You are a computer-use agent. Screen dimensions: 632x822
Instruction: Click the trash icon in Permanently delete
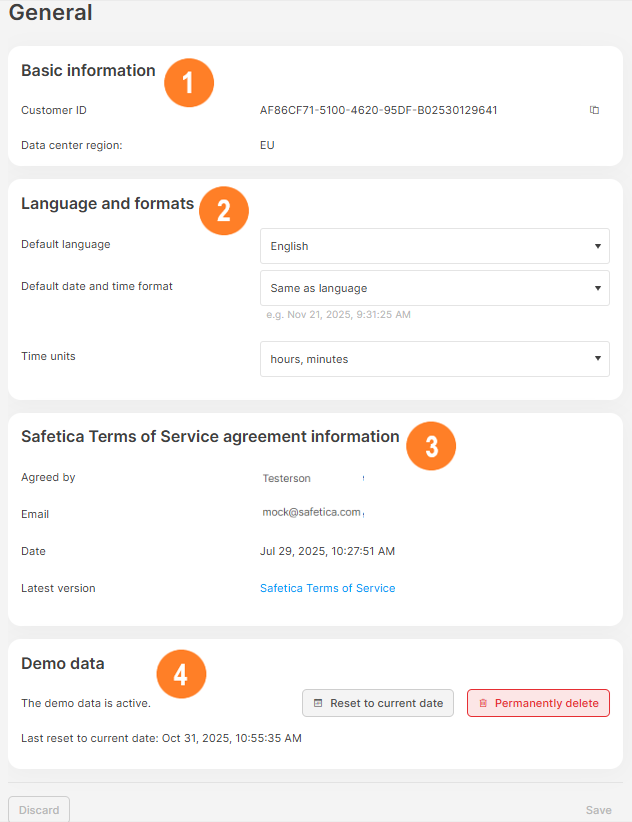[x=483, y=703]
